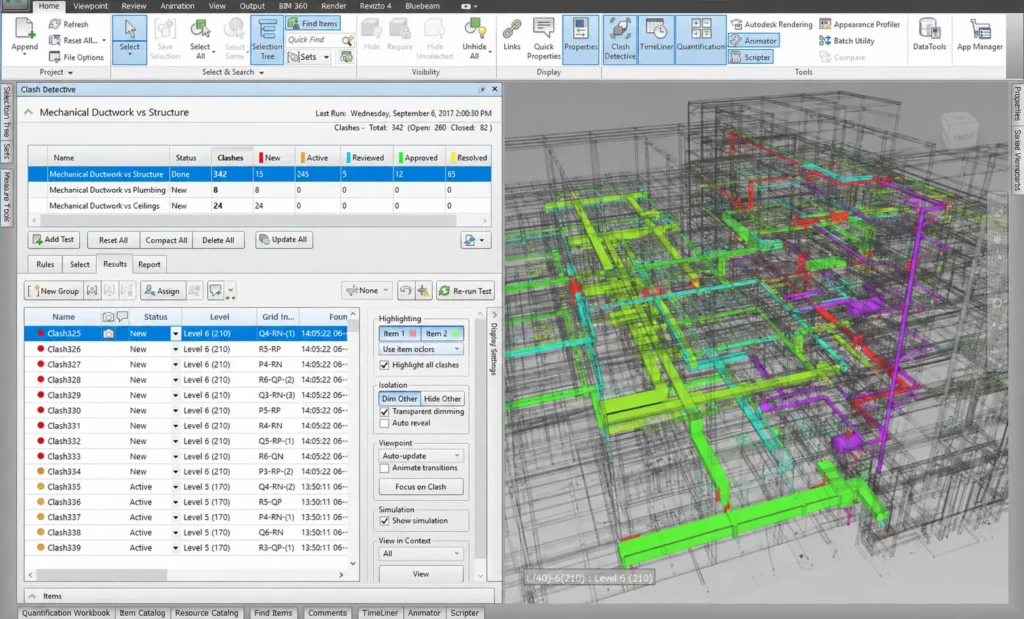The image size is (1024, 619).
Task: Collapse the Mechanical Ductwork vs Structure header
Action: (28, 112)
